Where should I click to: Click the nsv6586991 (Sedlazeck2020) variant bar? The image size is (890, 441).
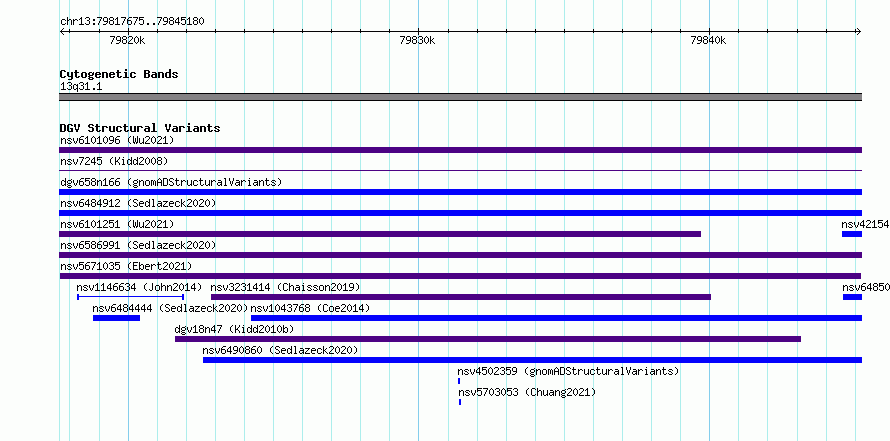click(460, 255)
